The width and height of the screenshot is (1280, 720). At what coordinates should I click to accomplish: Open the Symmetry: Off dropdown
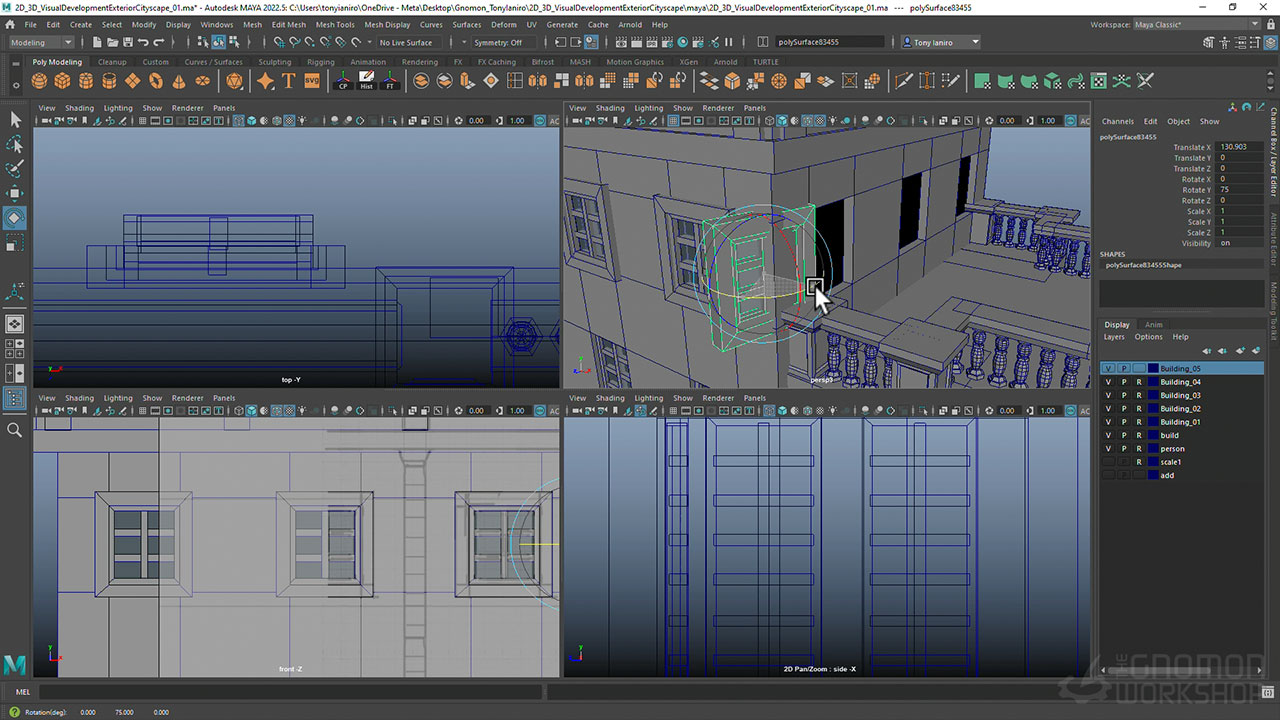pos(498,42)
